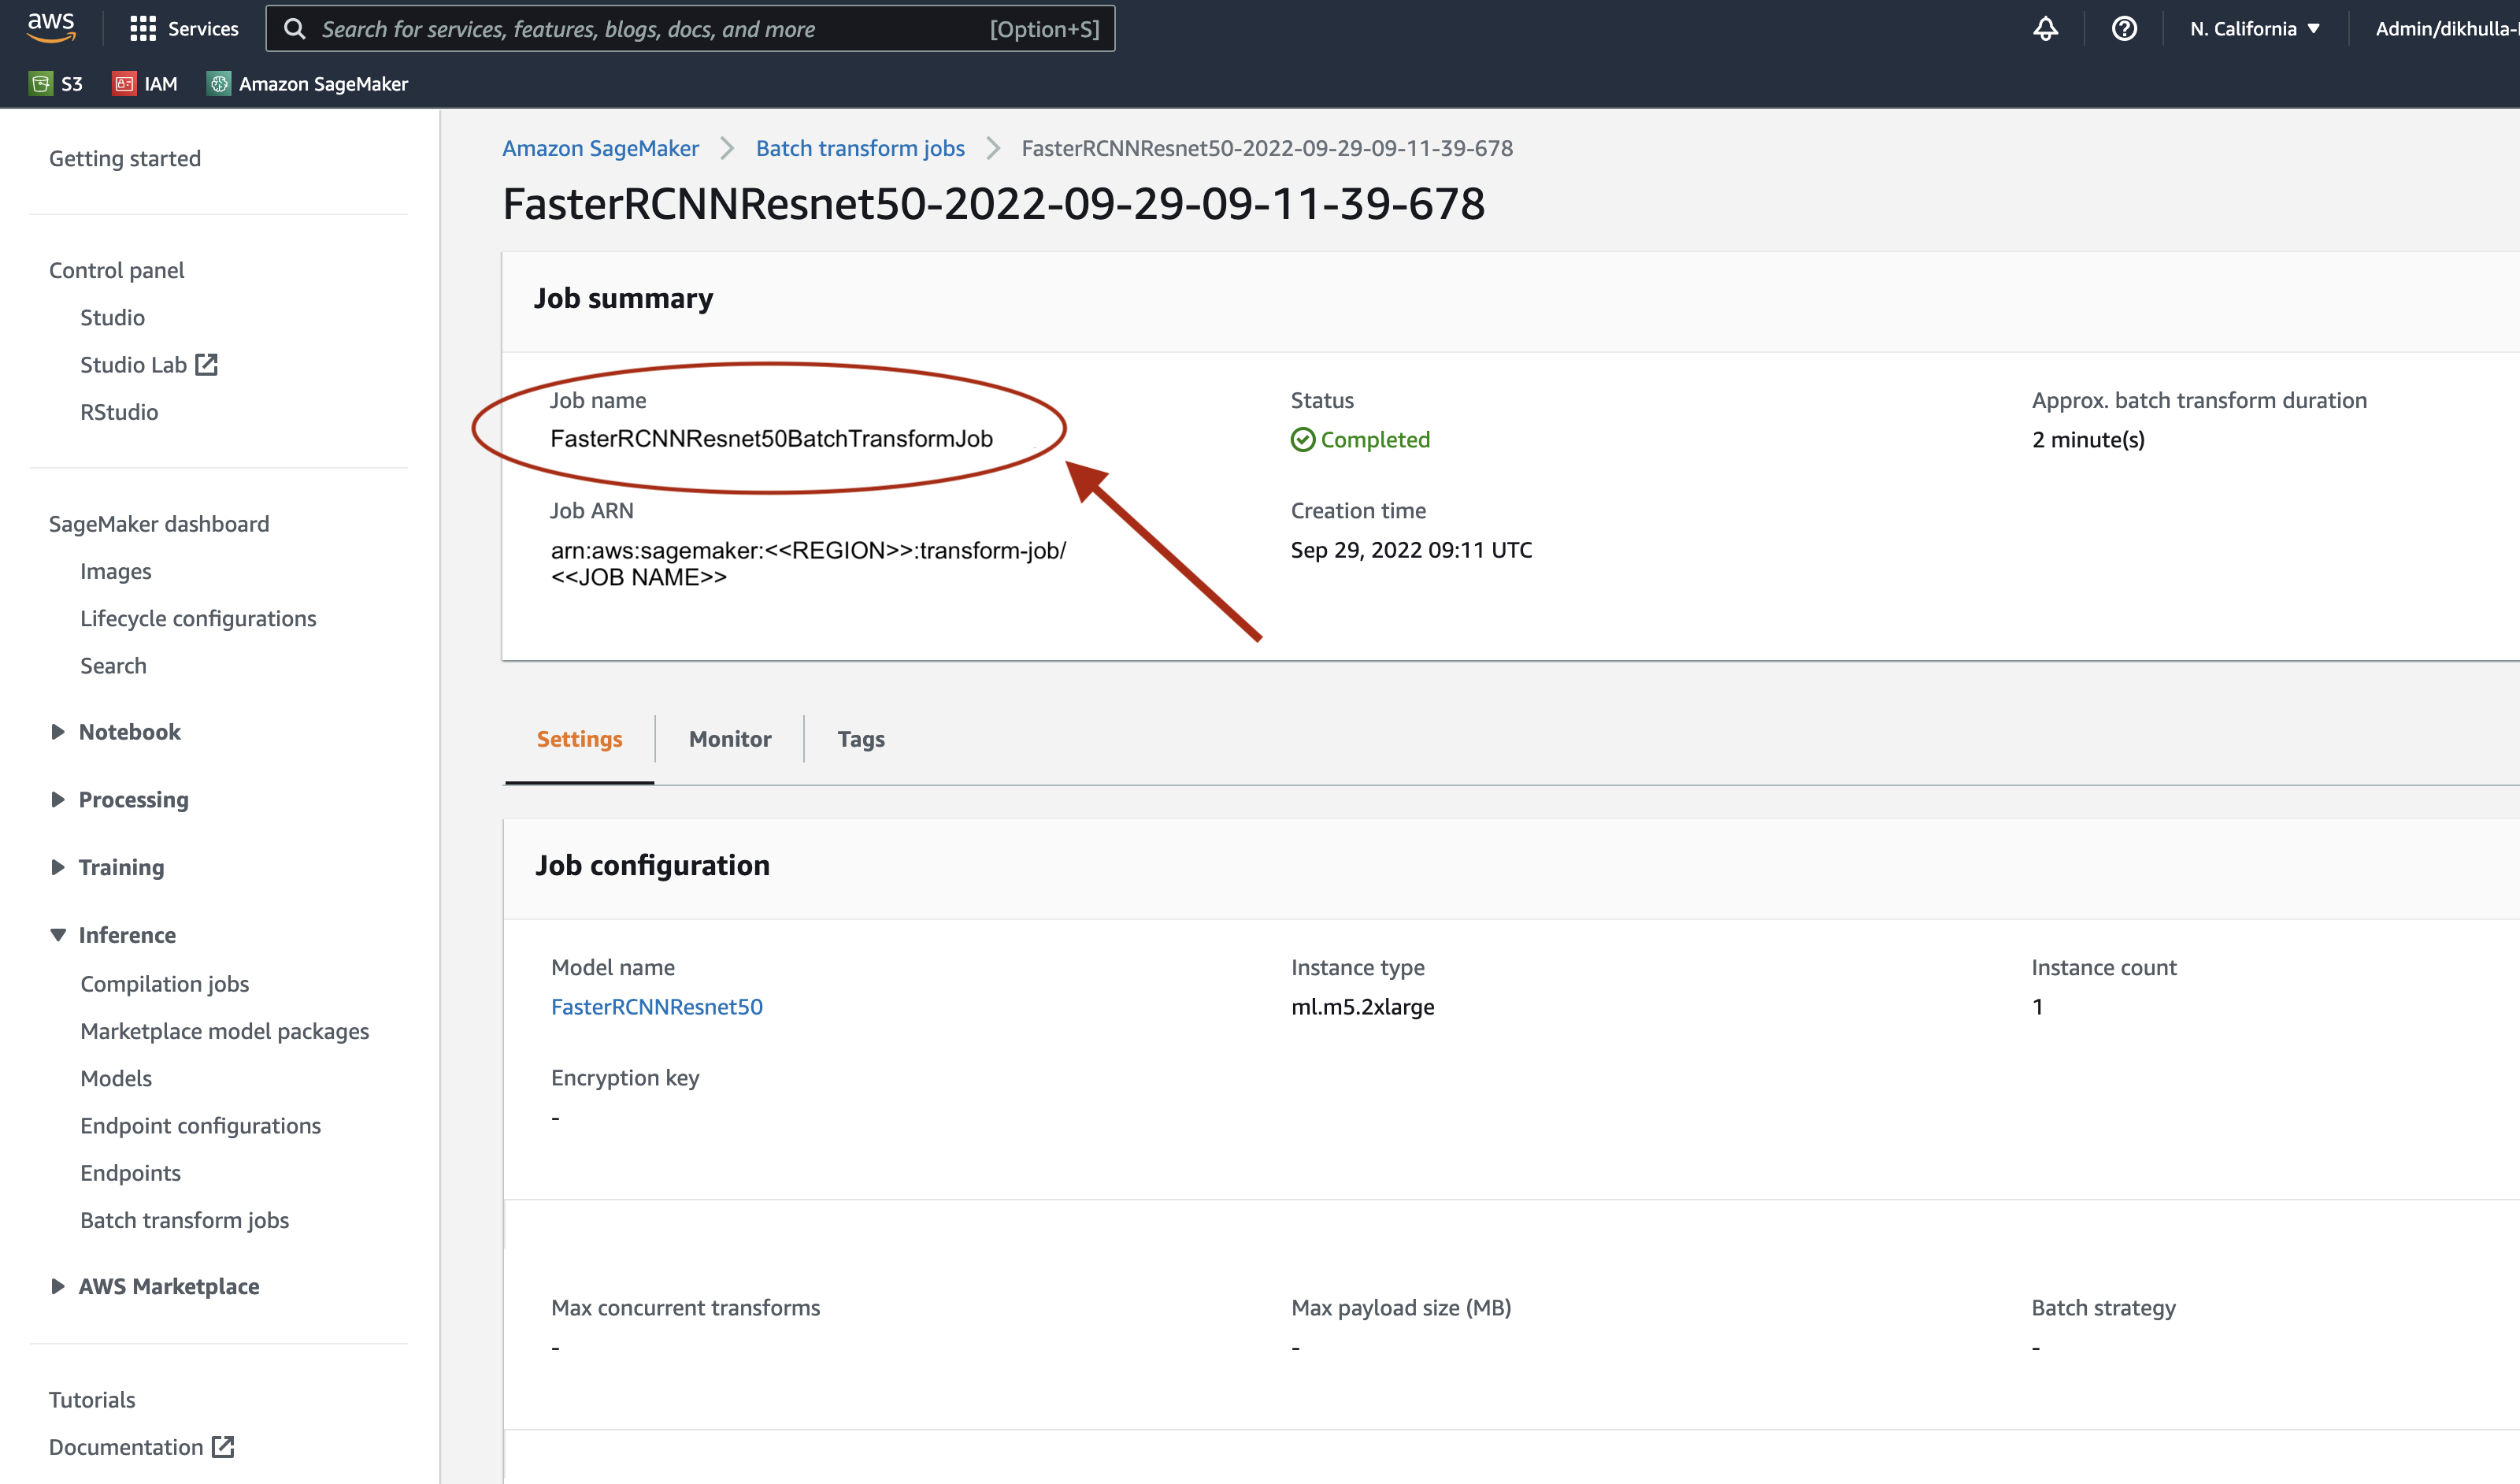Click the search magnifier icon
The height and width of the screenshot is (1484, 2520).
tap(294, 29)
